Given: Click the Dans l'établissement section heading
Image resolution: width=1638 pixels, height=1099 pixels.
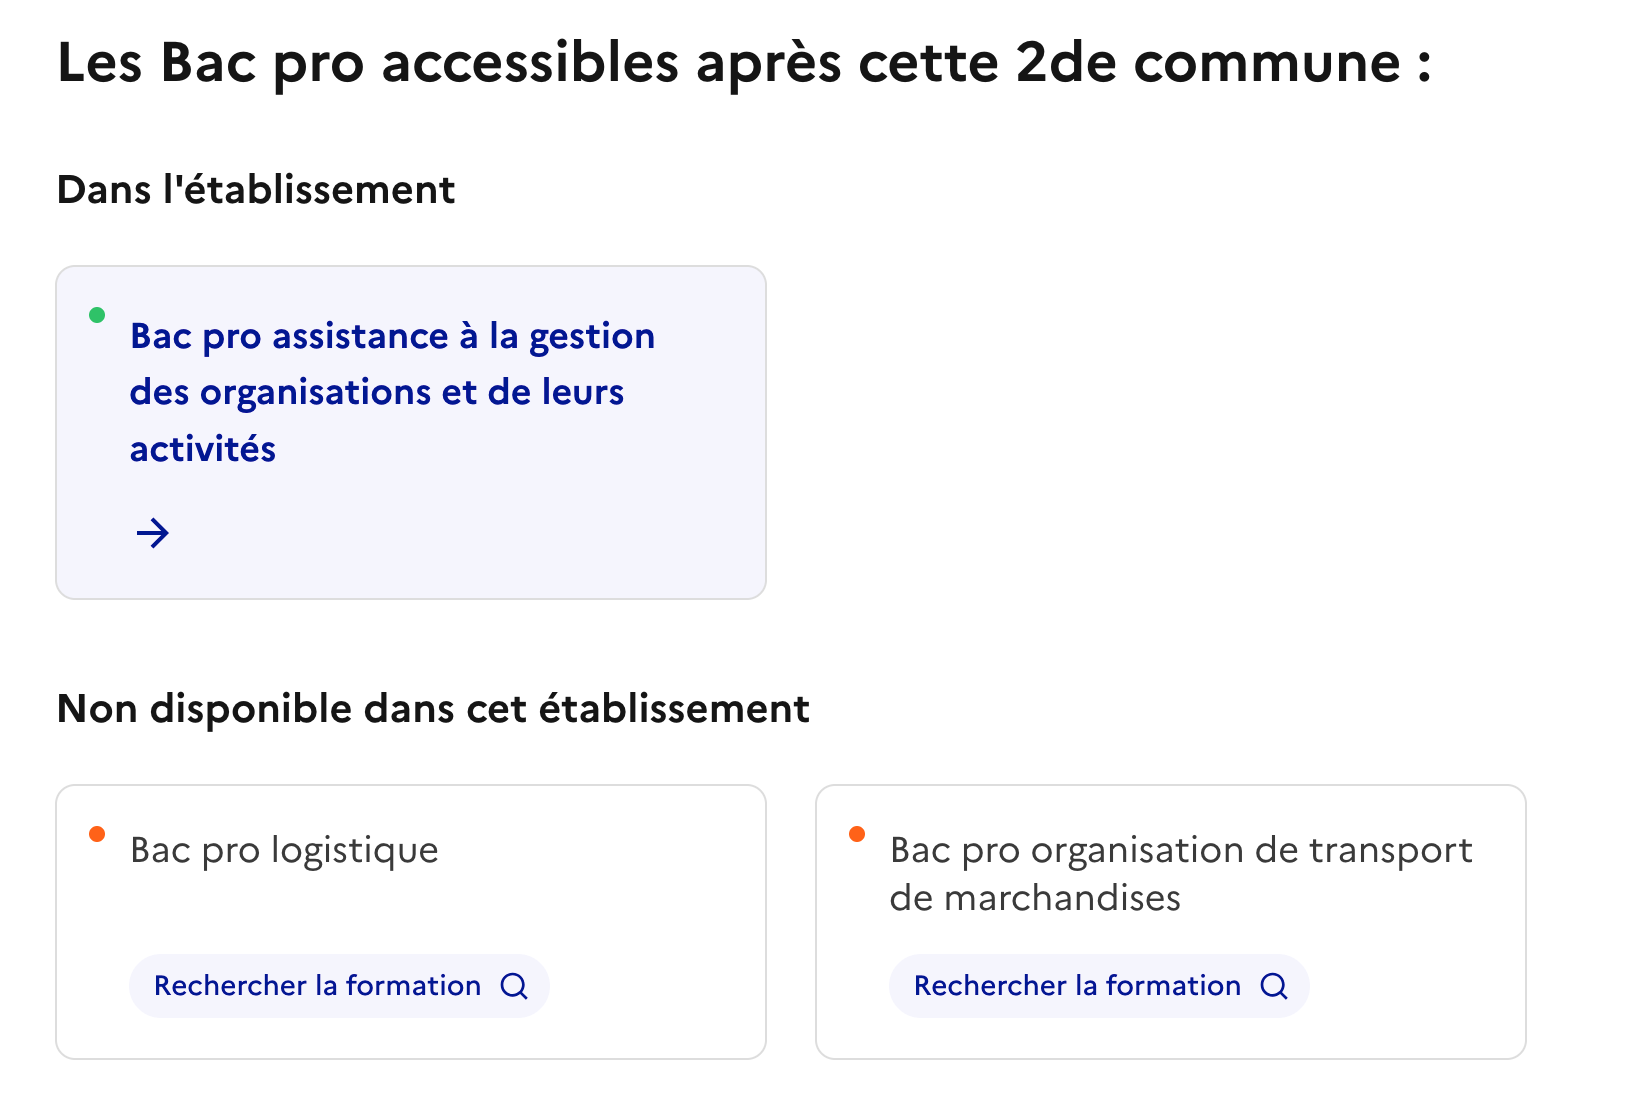Looking at the screenshot, I should point(256,188).
